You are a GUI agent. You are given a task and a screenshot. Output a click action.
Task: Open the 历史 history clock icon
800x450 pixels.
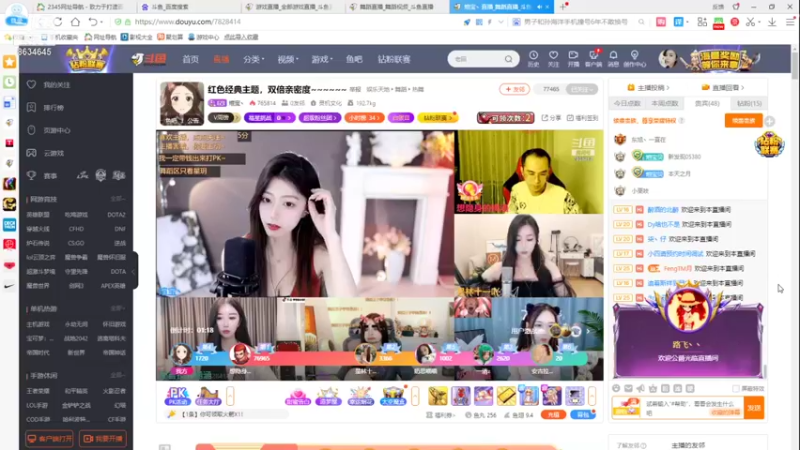coord(533,59)
